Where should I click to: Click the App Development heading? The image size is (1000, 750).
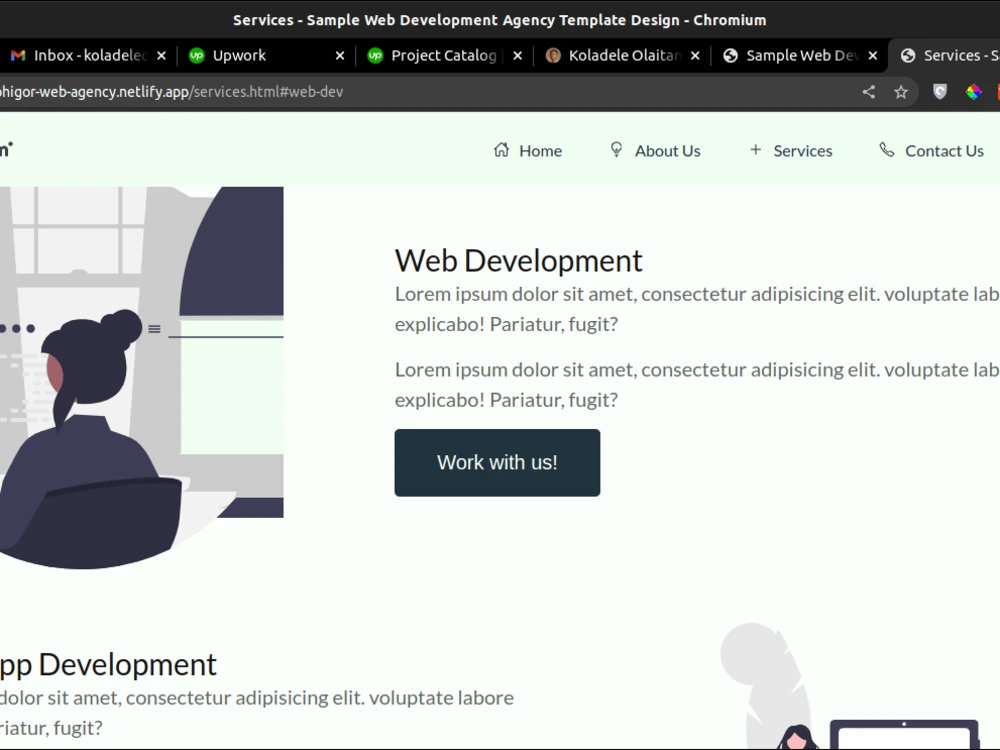(108, 665)
